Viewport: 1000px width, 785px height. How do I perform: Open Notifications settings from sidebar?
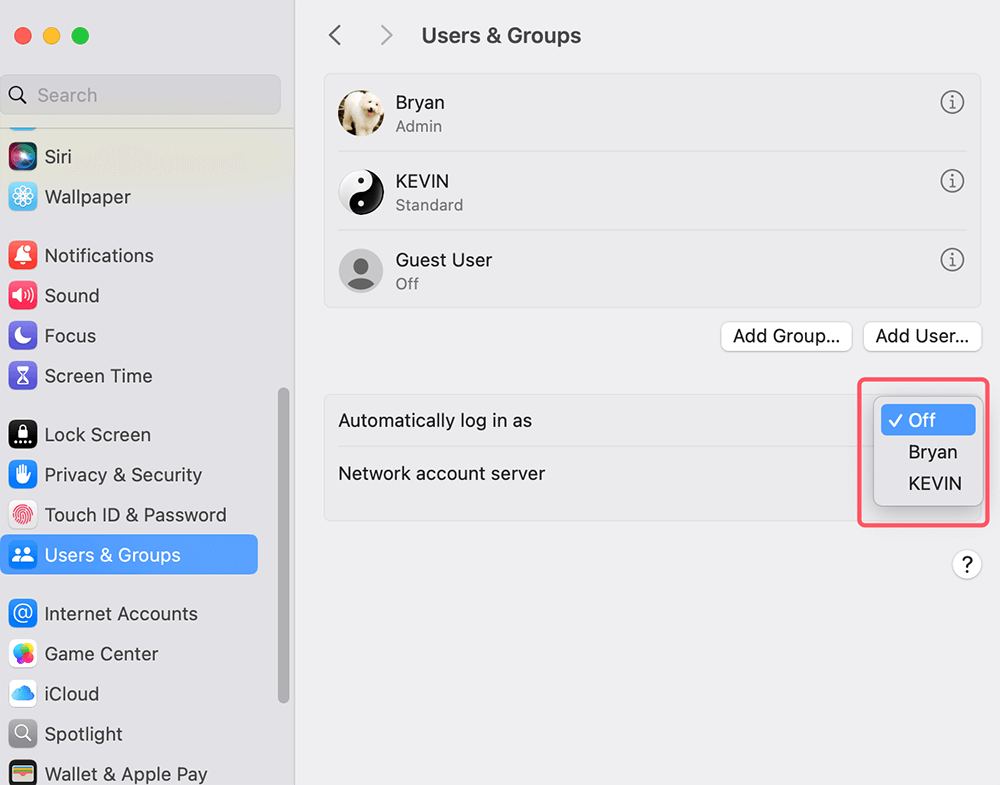point(97,255)
